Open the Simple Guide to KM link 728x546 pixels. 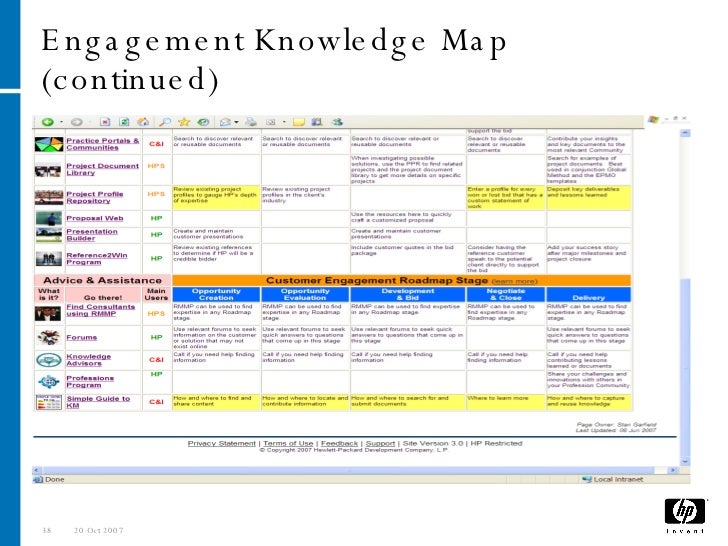point(98,402)
